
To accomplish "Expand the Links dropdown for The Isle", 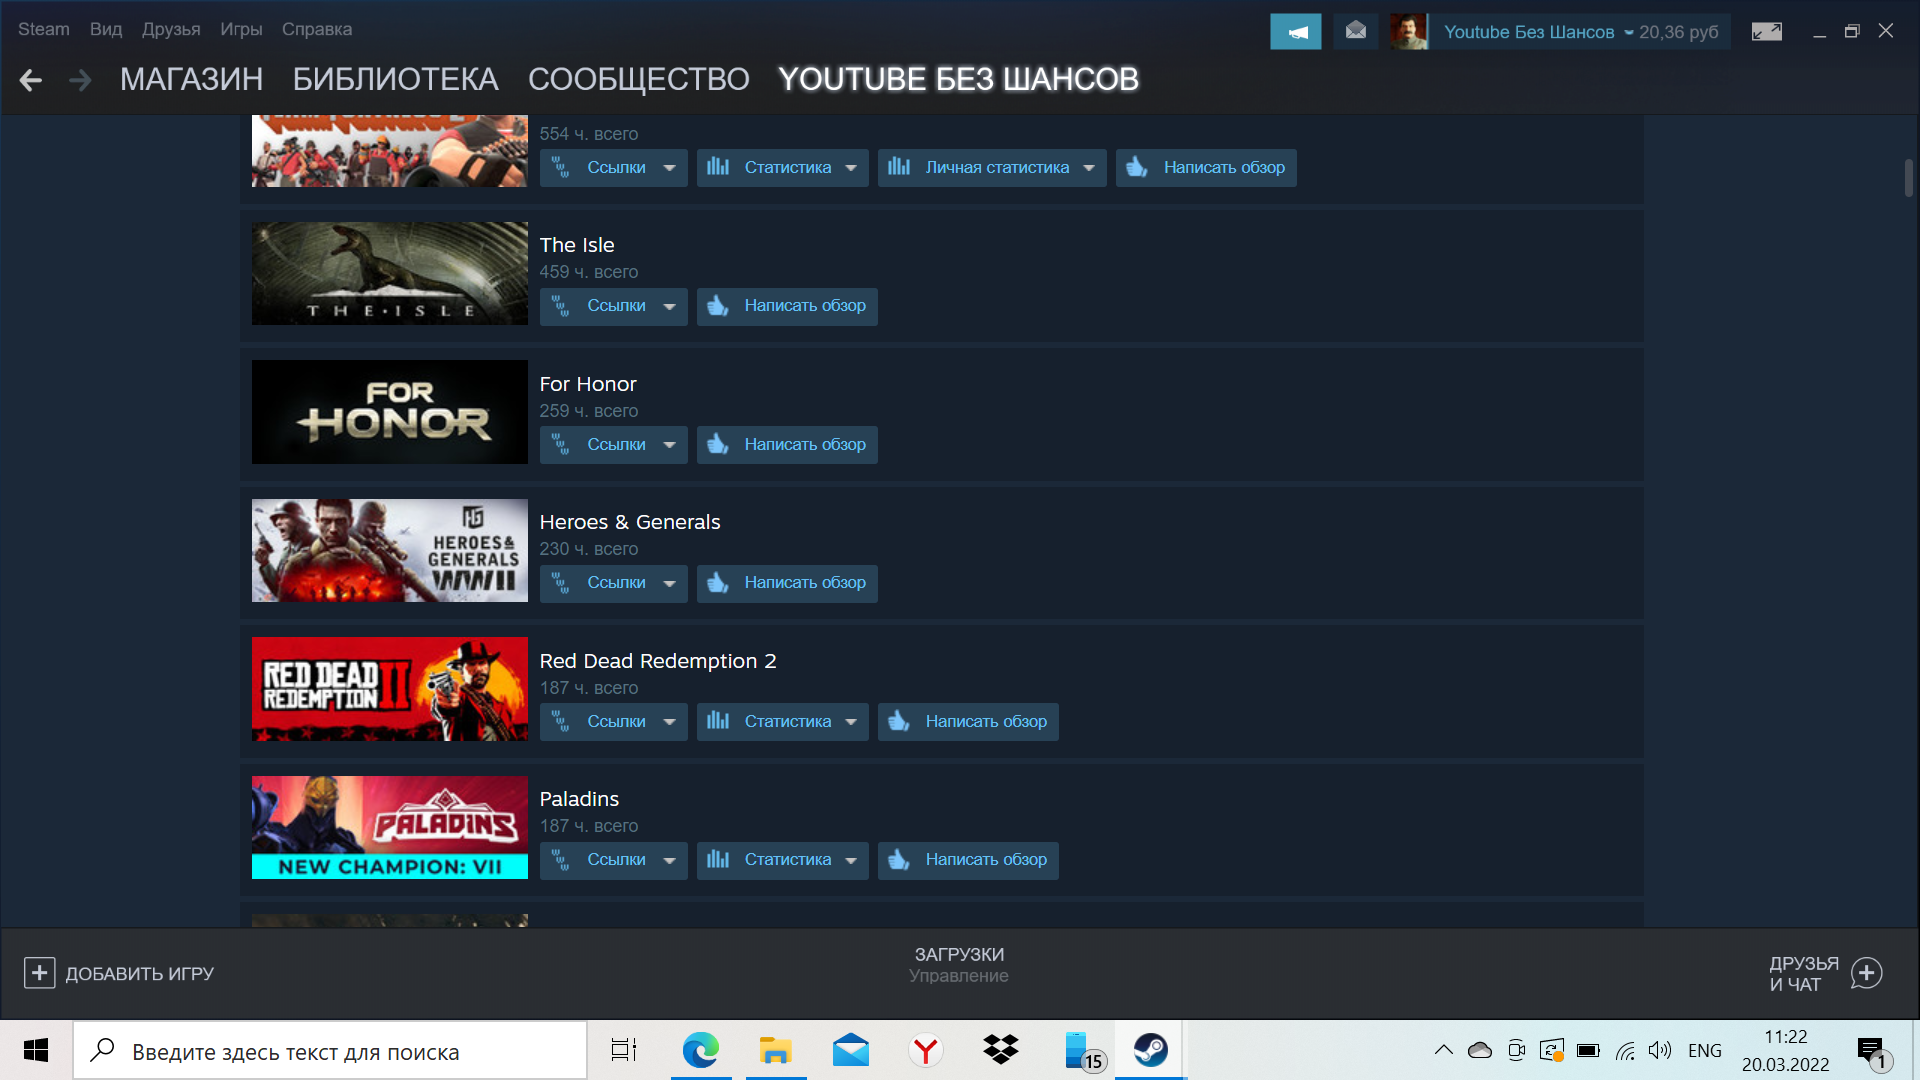I will click(613, 306).
